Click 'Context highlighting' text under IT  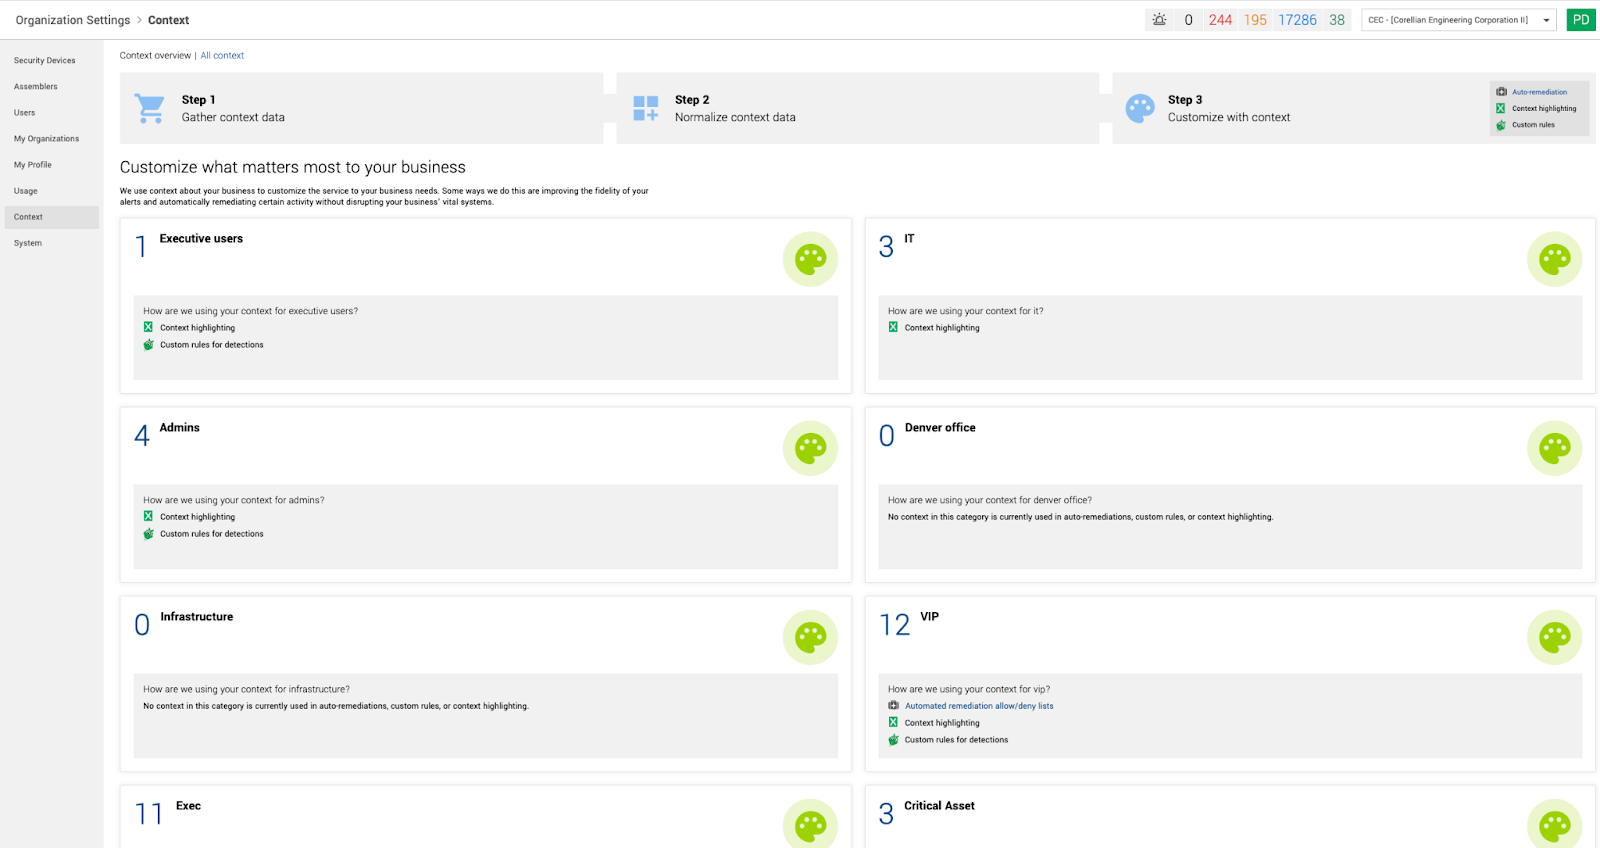coord(942,328)
